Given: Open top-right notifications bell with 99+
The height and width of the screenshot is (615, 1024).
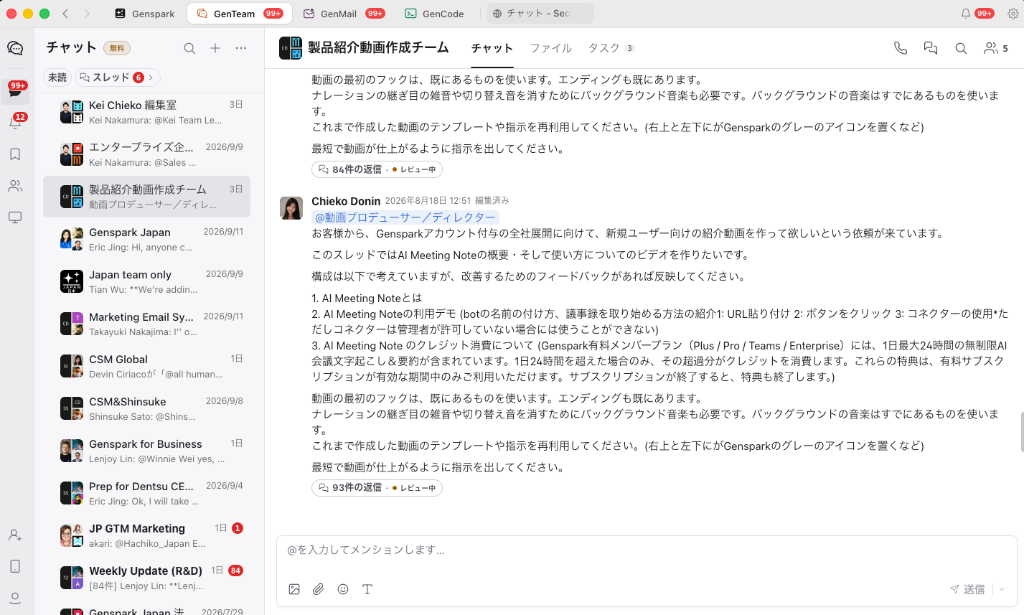Looking at the screenshot, I should [x=977, y=13].
